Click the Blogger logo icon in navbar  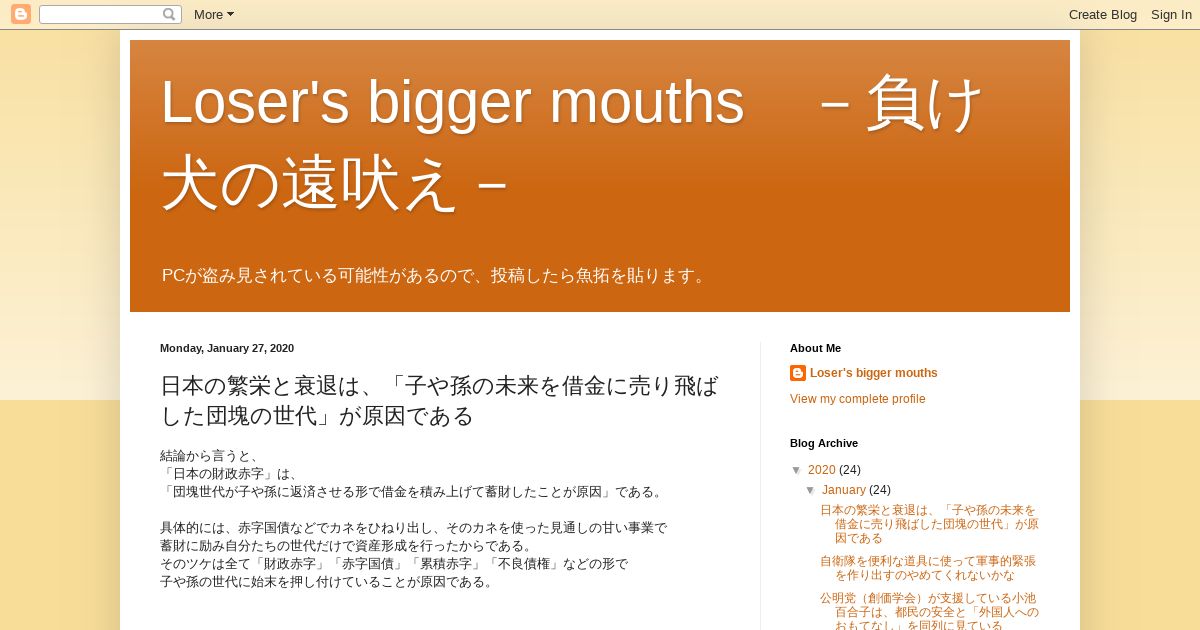coord(21,14)
